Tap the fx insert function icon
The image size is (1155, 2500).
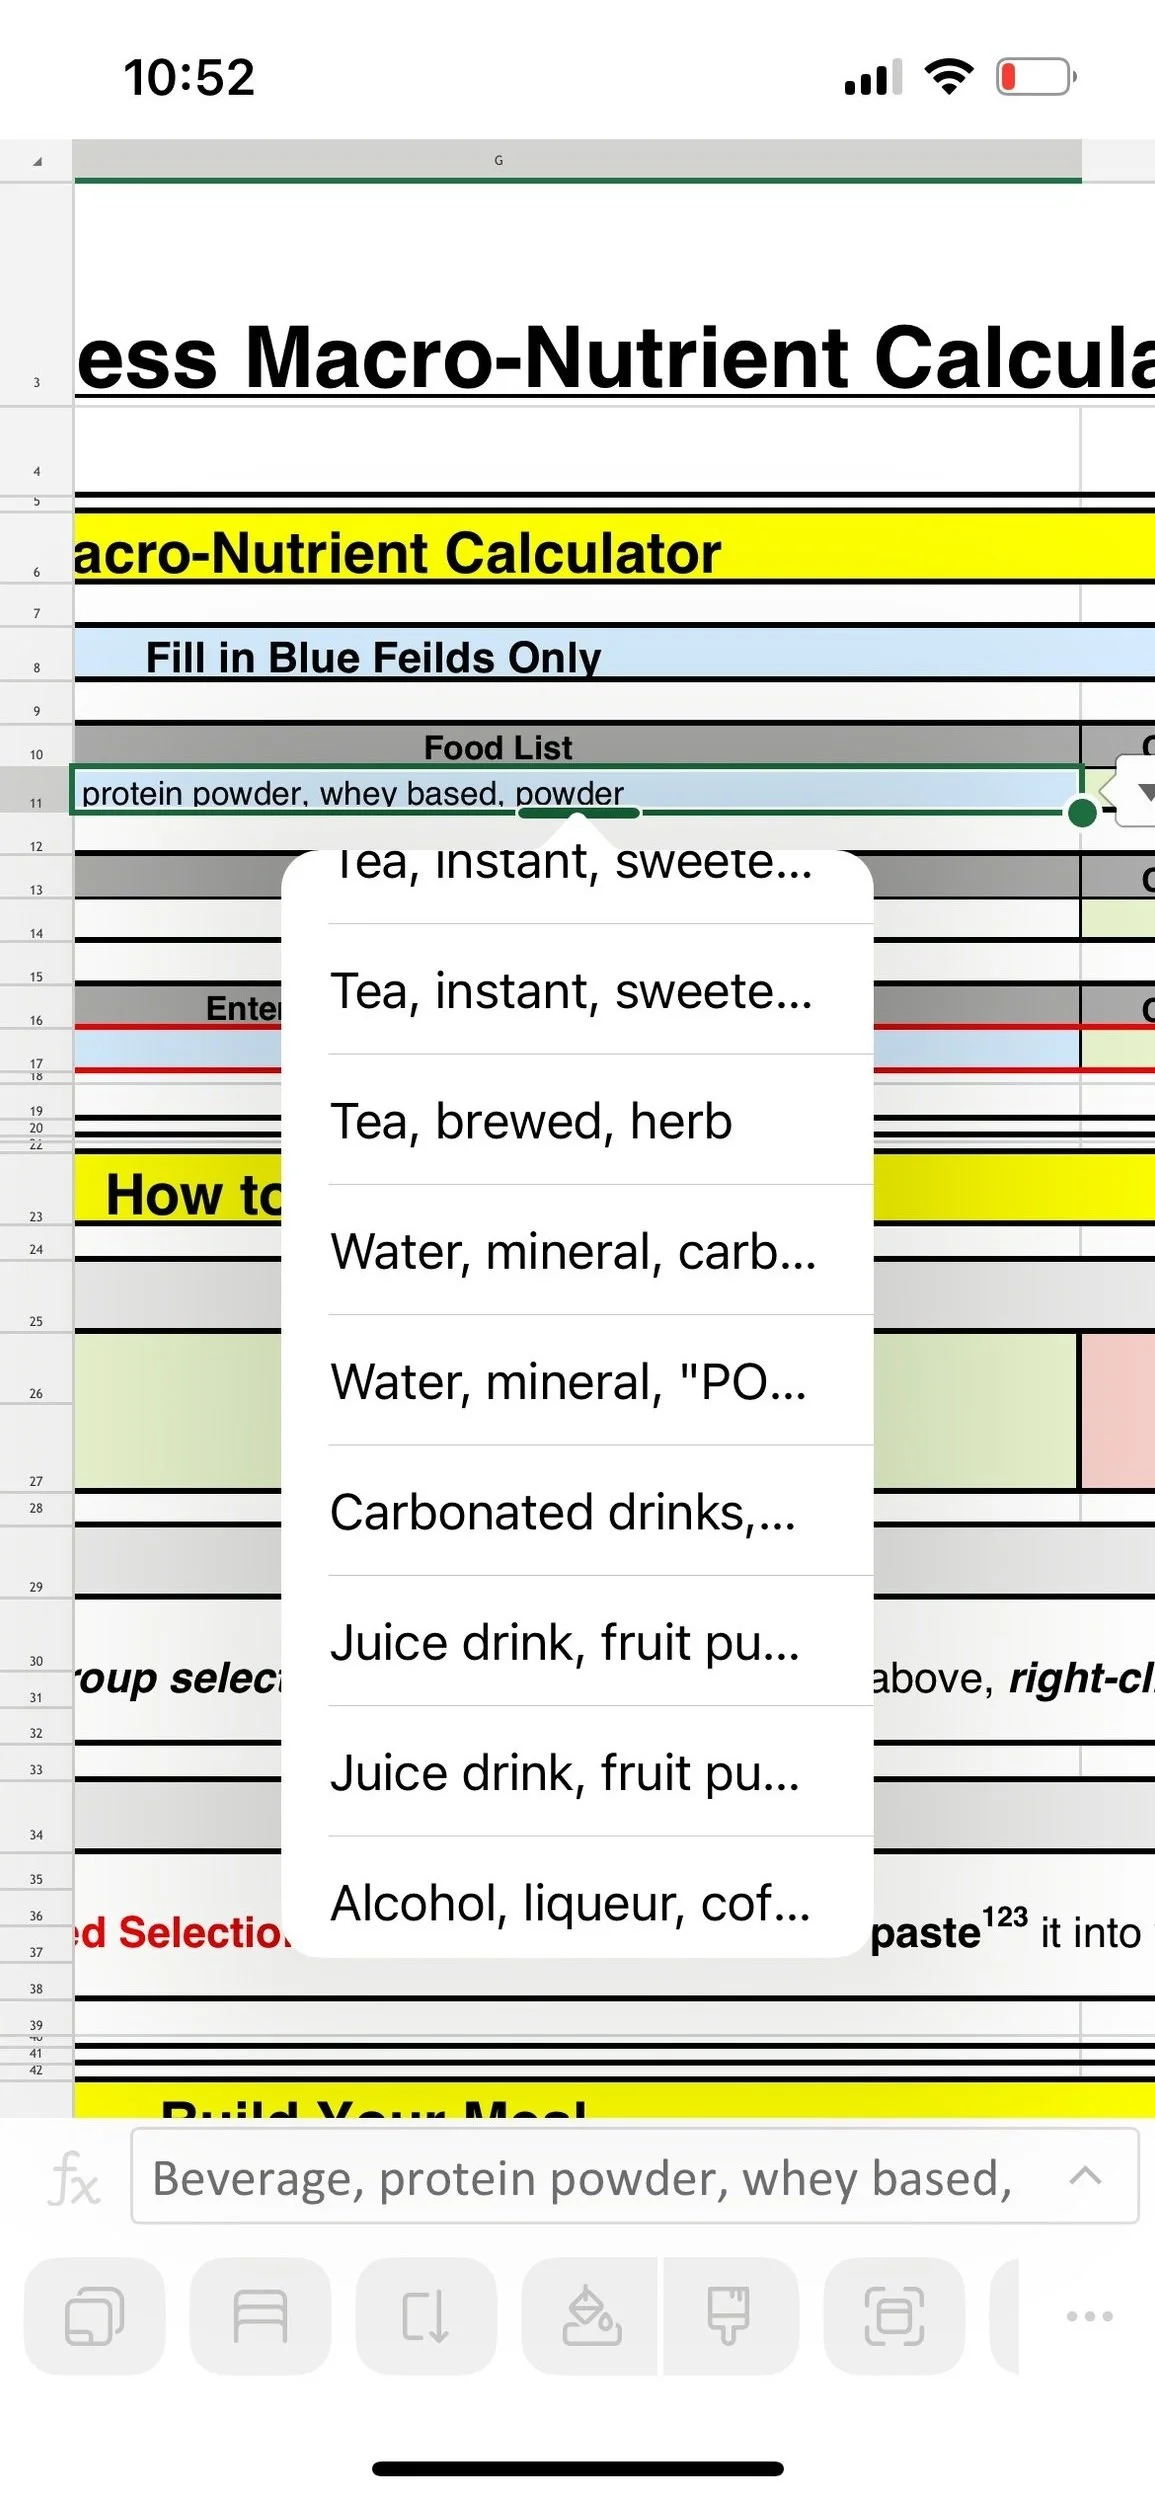point(74,2180)
